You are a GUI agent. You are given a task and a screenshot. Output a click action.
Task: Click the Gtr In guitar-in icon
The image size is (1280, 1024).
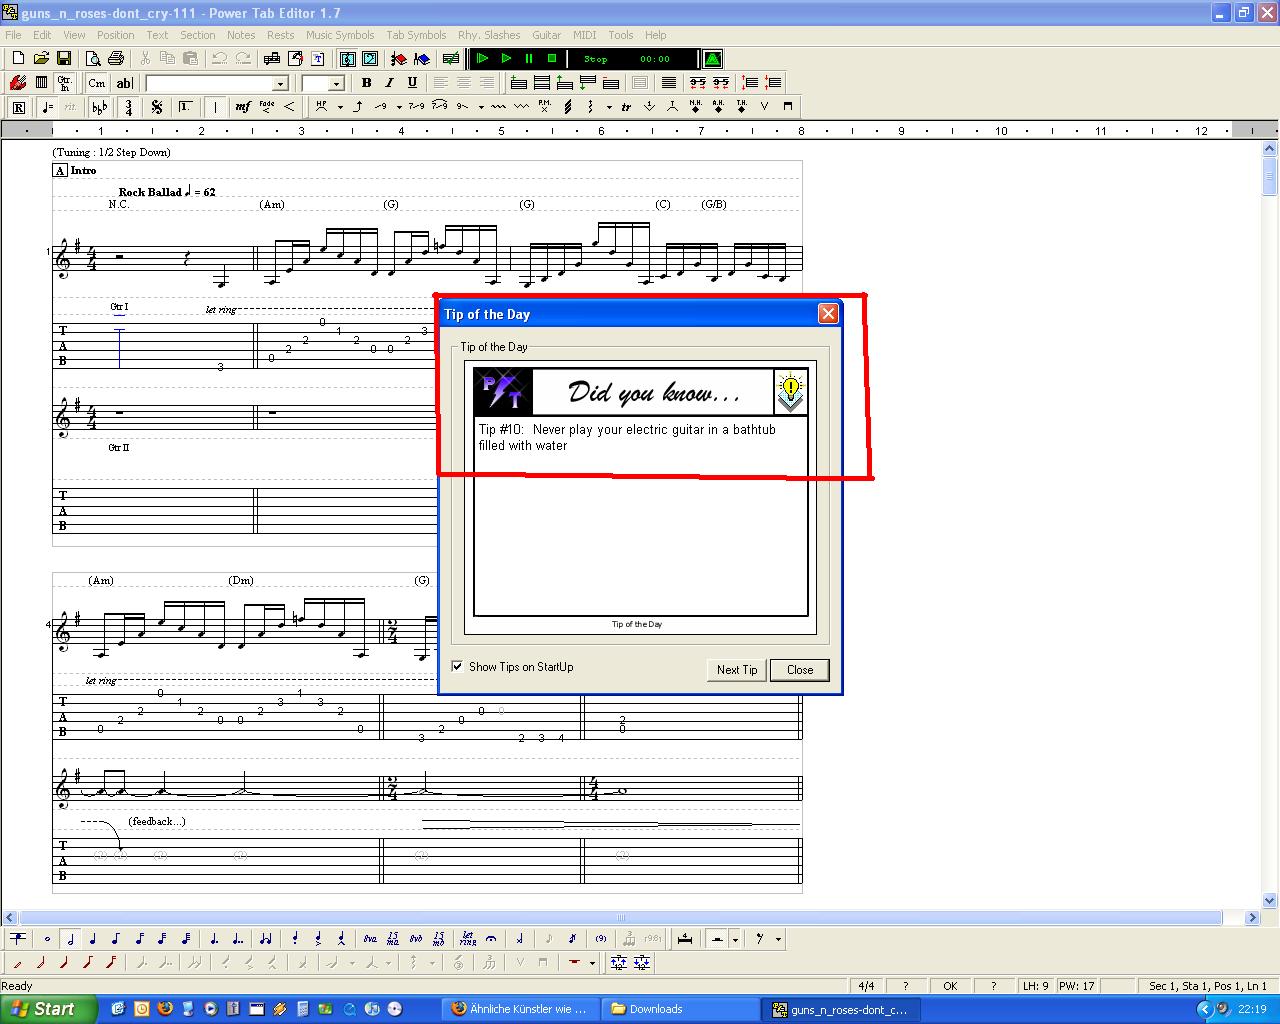point(64,83)
